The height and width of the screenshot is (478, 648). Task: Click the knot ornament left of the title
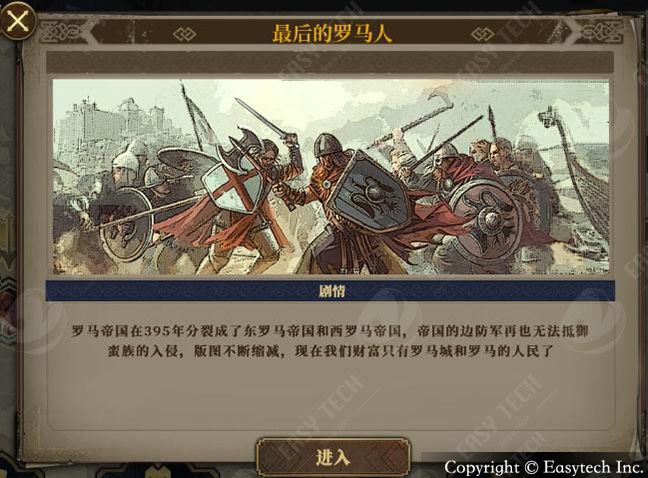point(185,34)
